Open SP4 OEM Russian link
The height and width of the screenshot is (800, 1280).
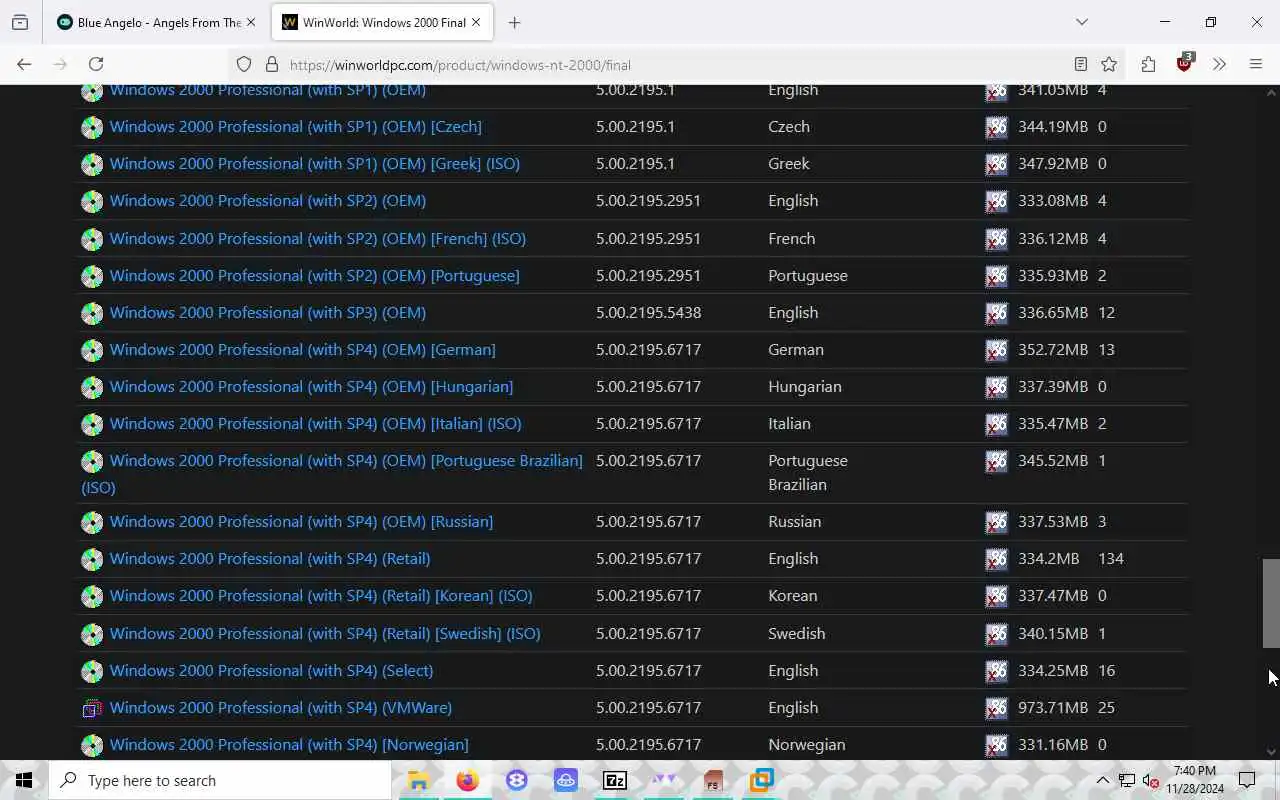(x=301, y=521)
